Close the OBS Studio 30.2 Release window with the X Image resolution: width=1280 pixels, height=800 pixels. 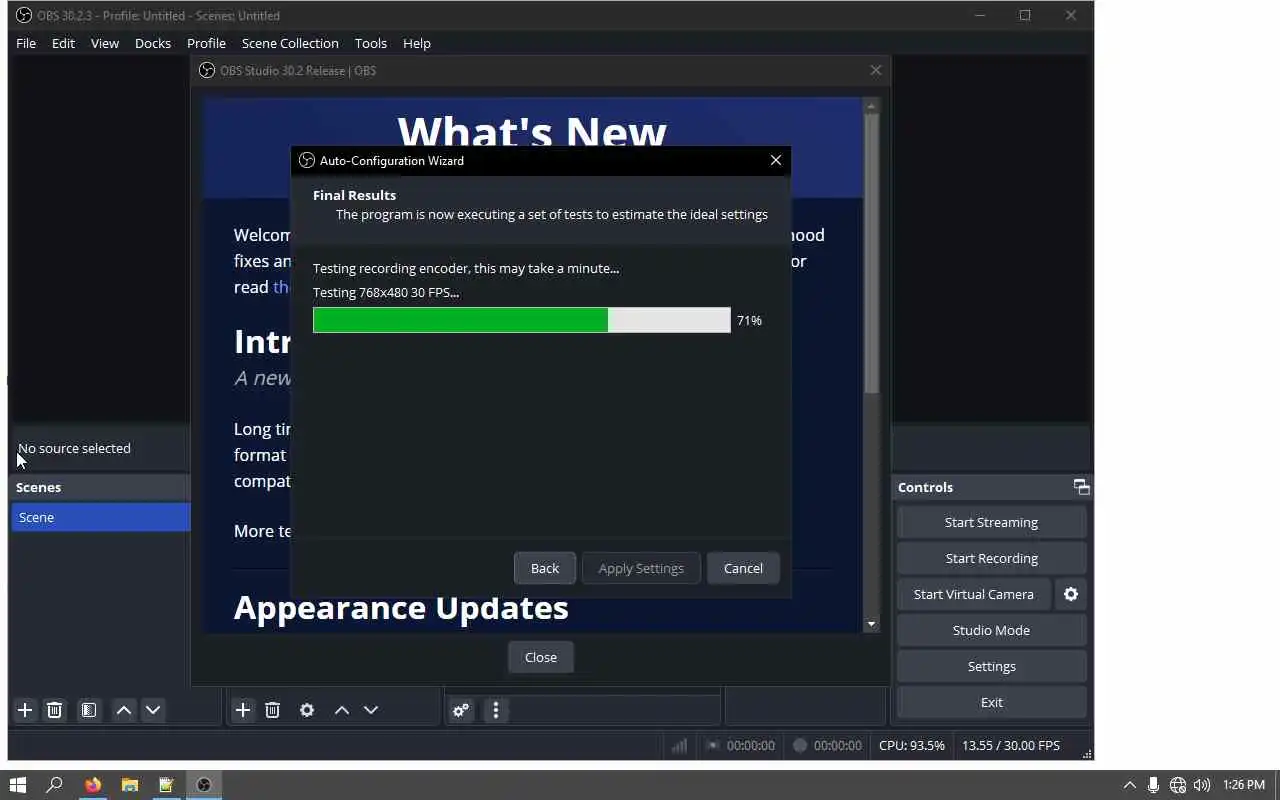click(876, 70)
